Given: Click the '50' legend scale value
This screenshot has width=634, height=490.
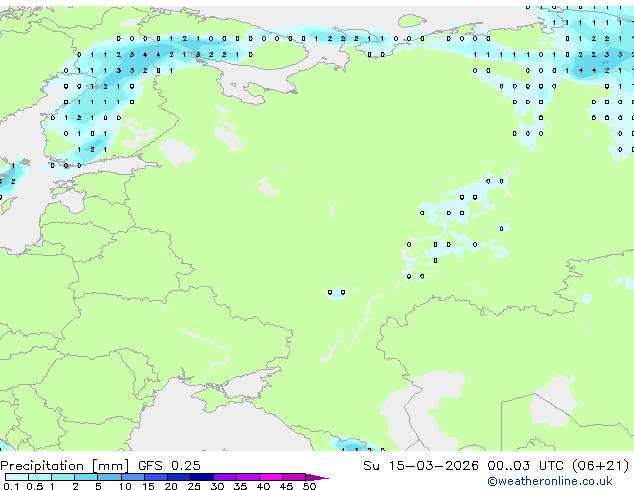Looking at the screenshot, I should point(309,486).
